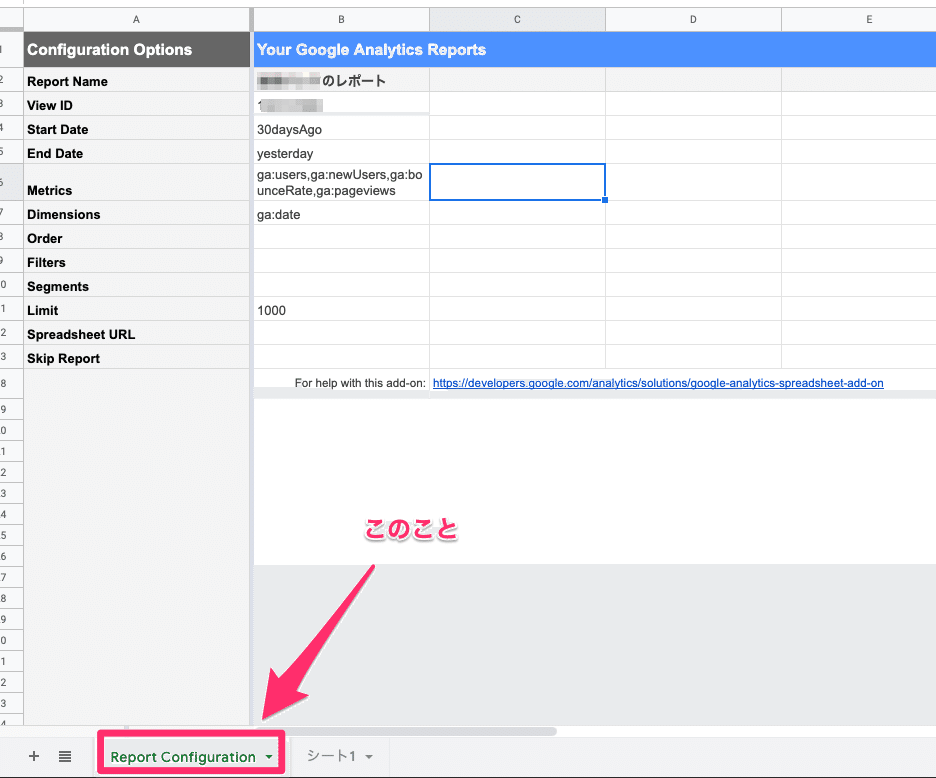The width and height of the screenshot is (936, 778).
Task: Select the View ID label cell
Action: (x=137, y=104)
